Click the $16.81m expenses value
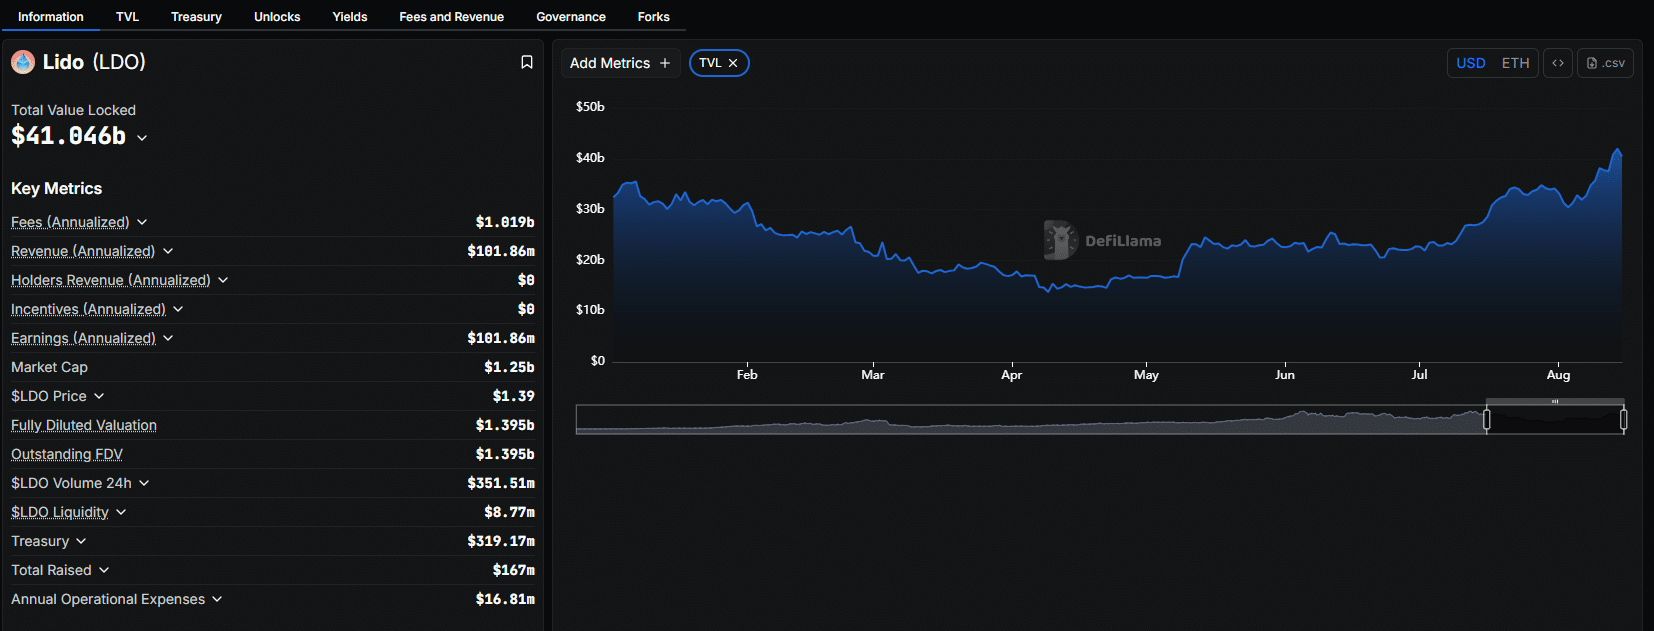The height and width of the screenshot is (631, 1654). coord(505,599)
